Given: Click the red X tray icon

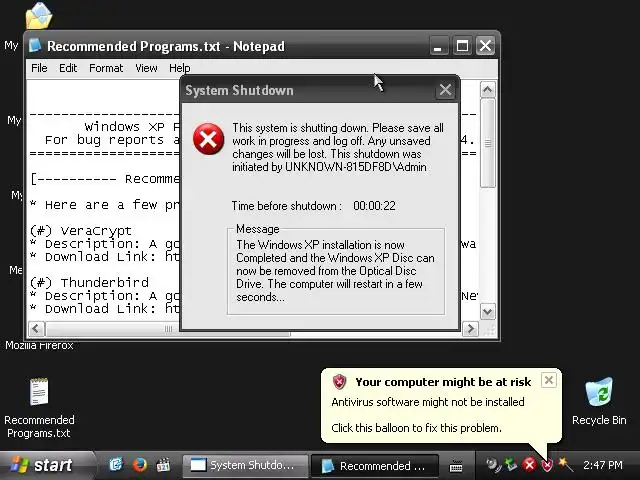Looking at the screenshot, I should (529, 464).
